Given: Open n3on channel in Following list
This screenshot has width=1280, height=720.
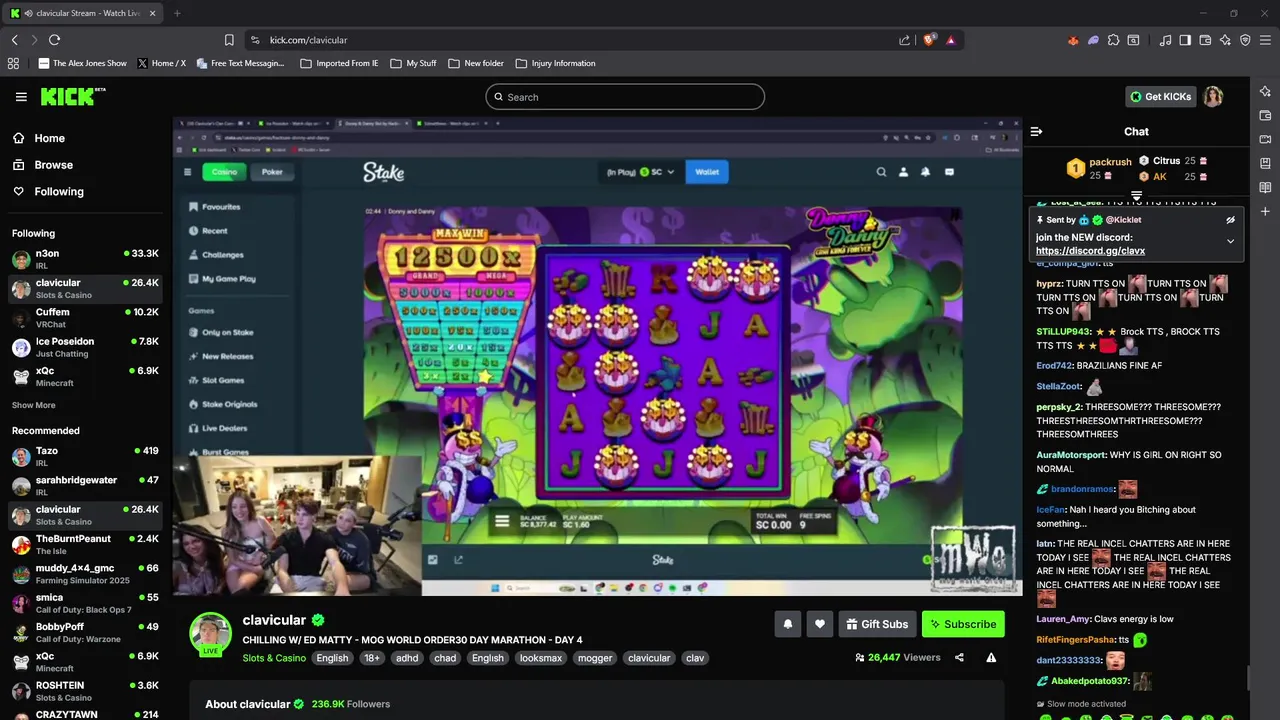Looking at the screenshot, I should coord(85,259).
